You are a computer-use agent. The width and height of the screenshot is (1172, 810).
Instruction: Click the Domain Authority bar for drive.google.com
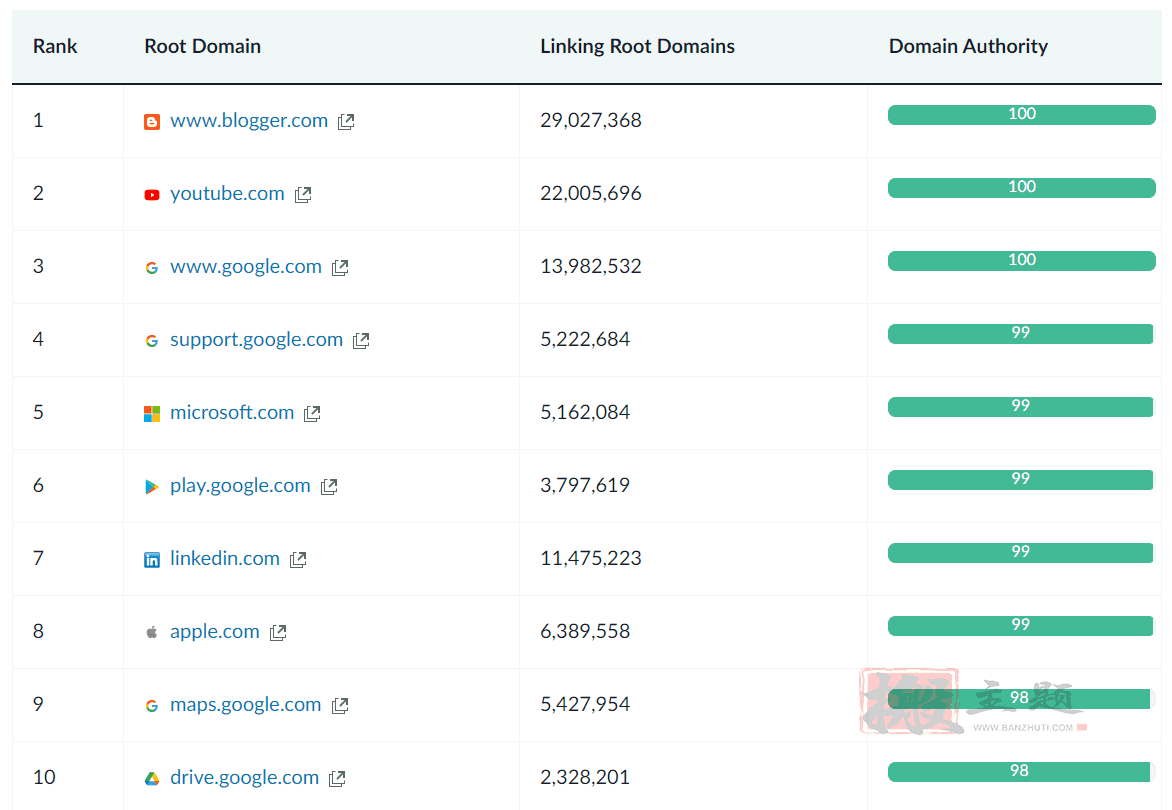point(1019,772)
